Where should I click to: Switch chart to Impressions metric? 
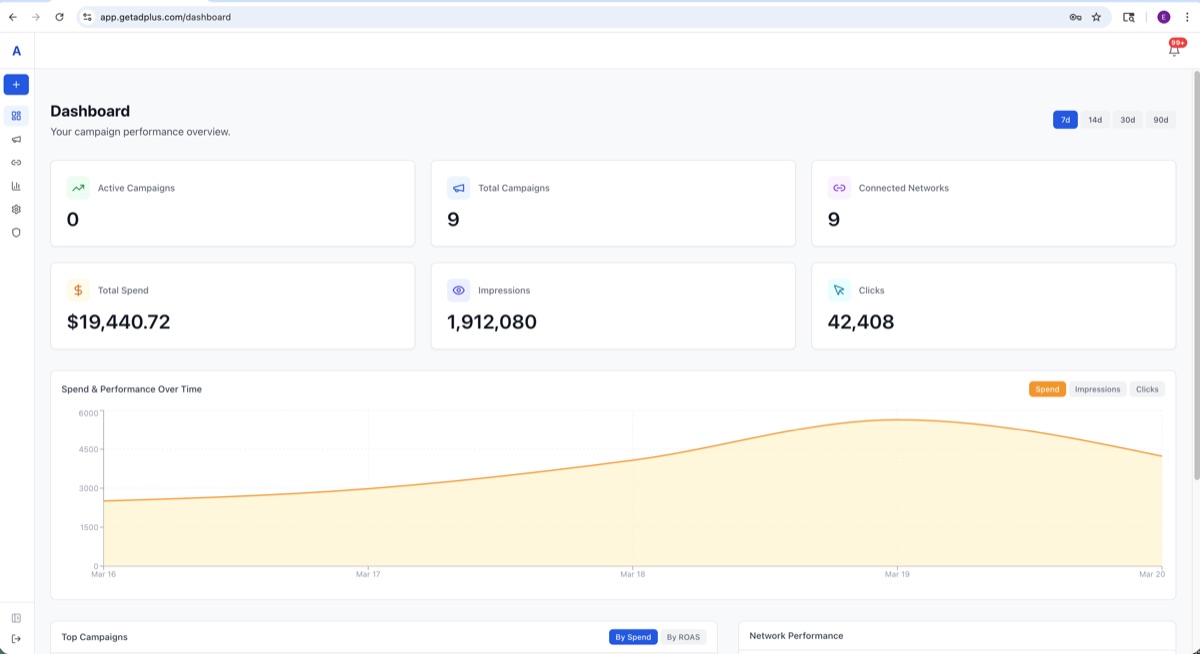pyautogui.click(x=1097, y=389)
